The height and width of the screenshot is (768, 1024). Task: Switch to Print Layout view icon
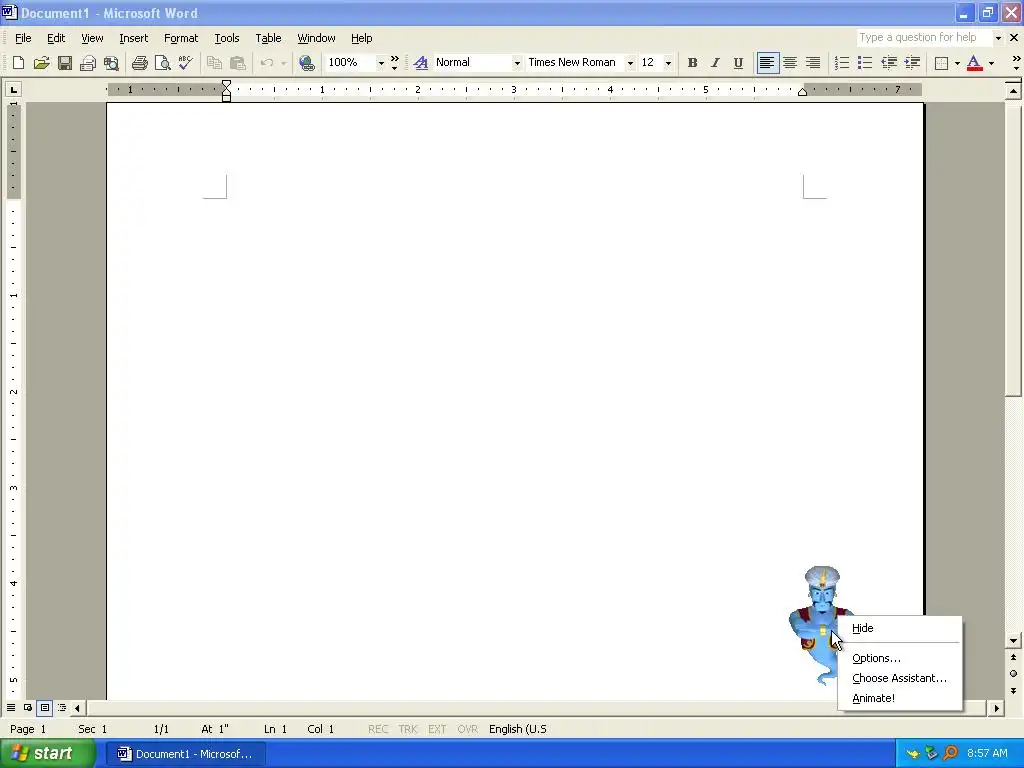click(44, 707)
